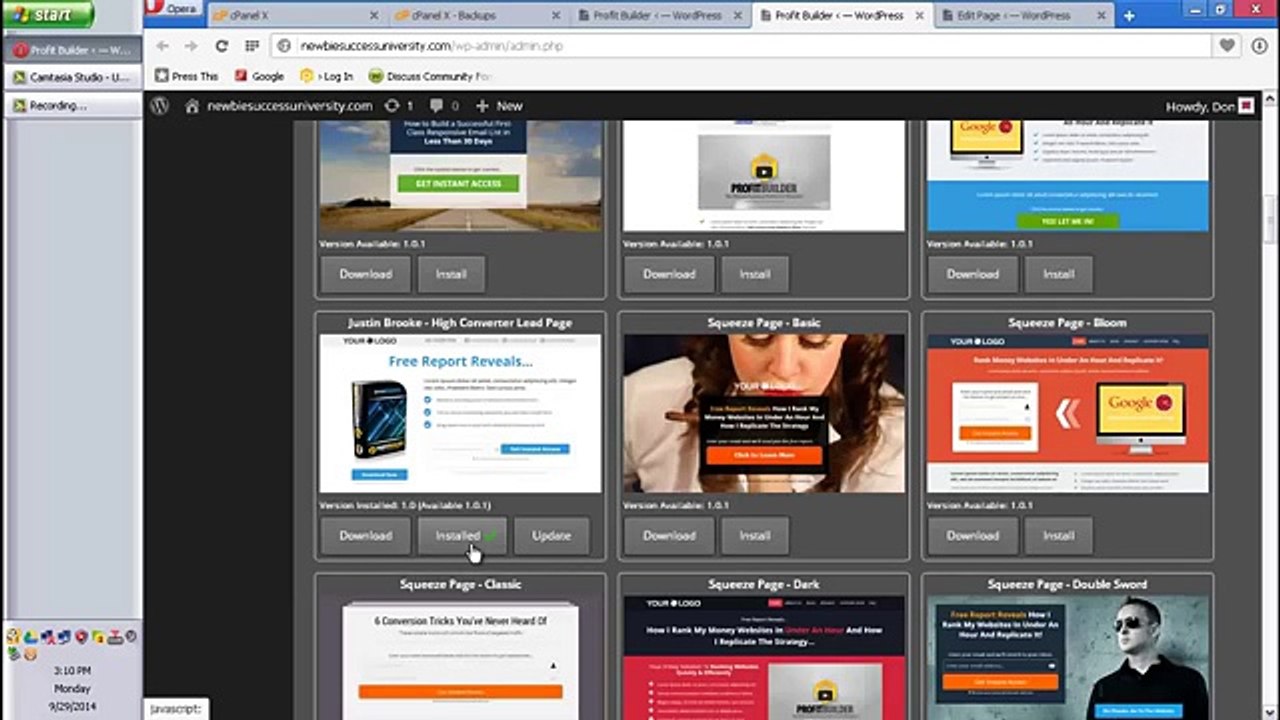Install the Squeeze Page - Bloom template

tap(1059, 536)
